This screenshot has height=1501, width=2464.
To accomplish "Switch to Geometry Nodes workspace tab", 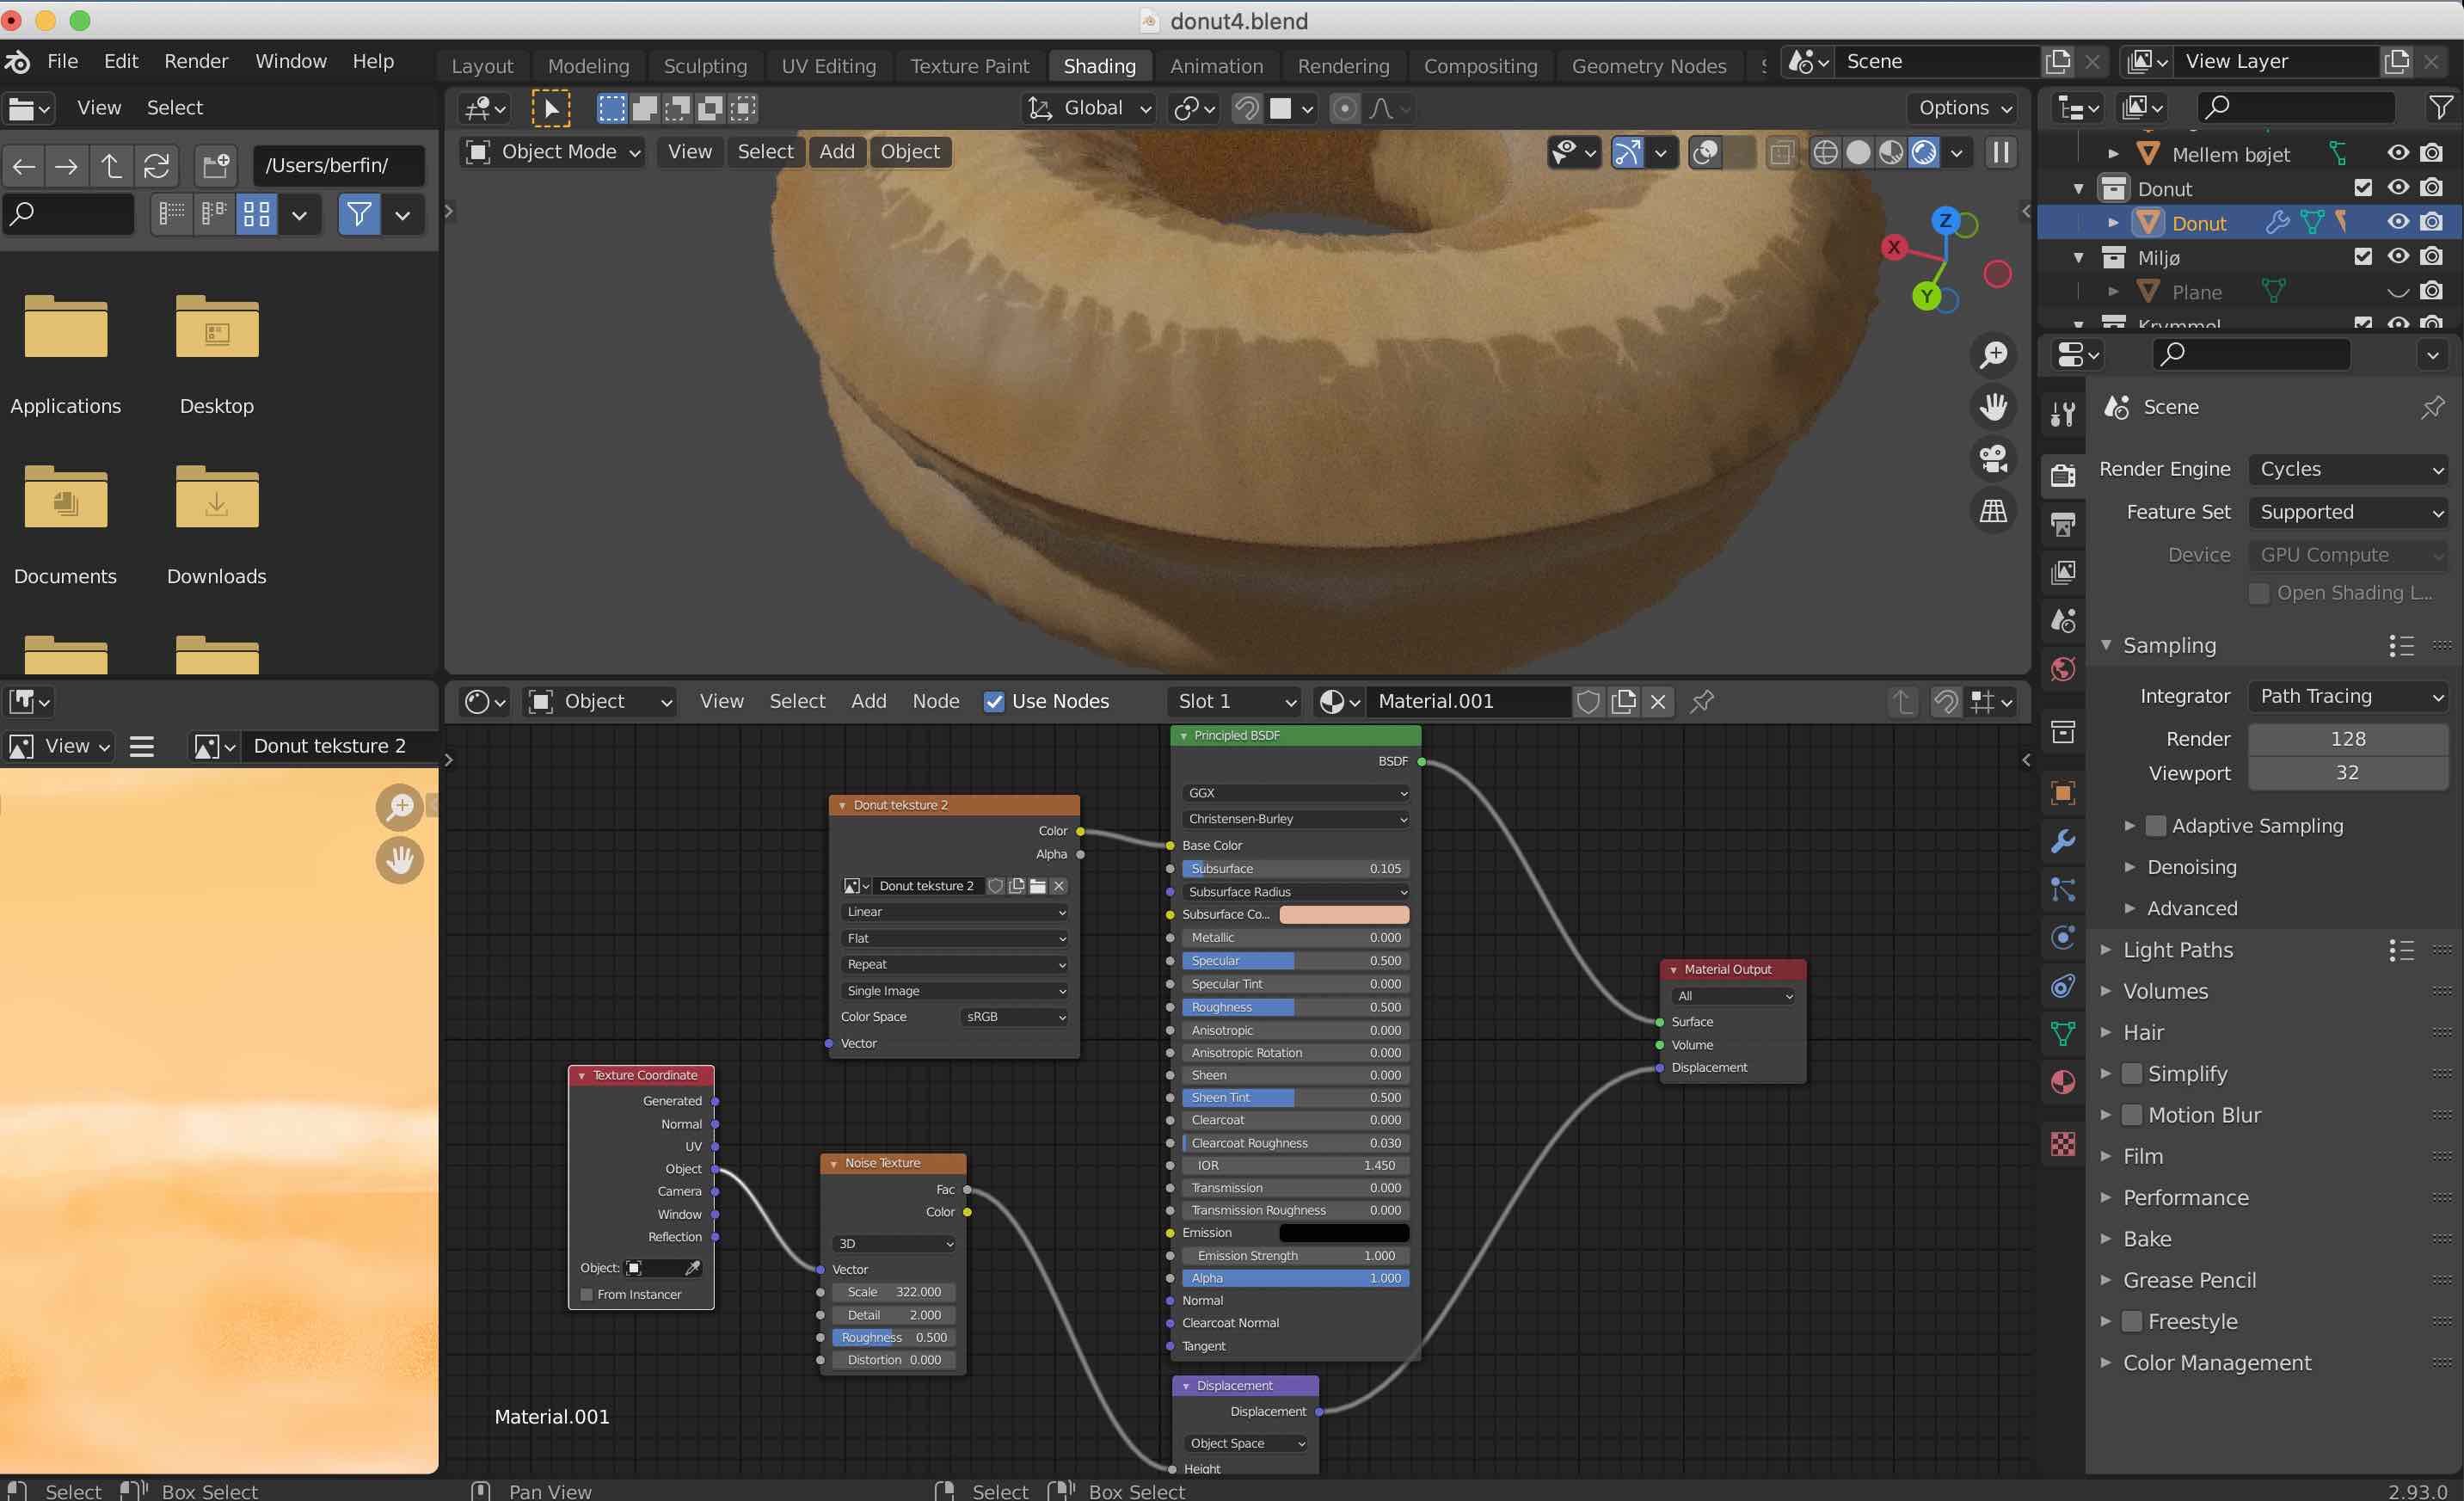I will pos(1648,66).
